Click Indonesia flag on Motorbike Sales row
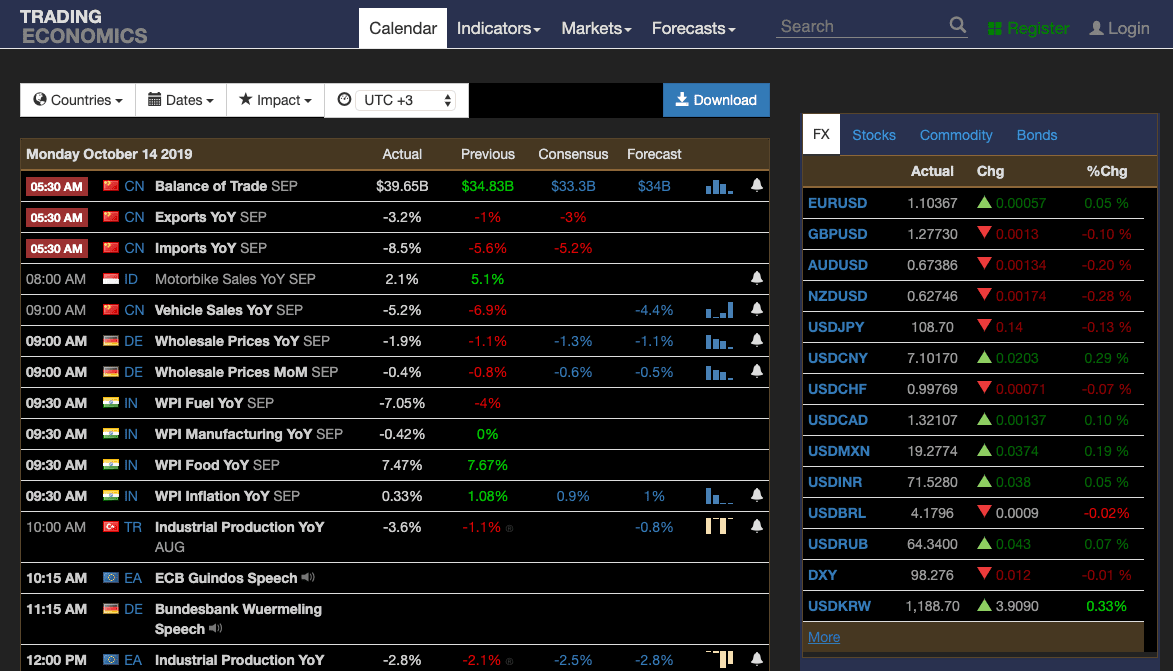The width and height of the screenshot is (1173, 671). point(111,278)
